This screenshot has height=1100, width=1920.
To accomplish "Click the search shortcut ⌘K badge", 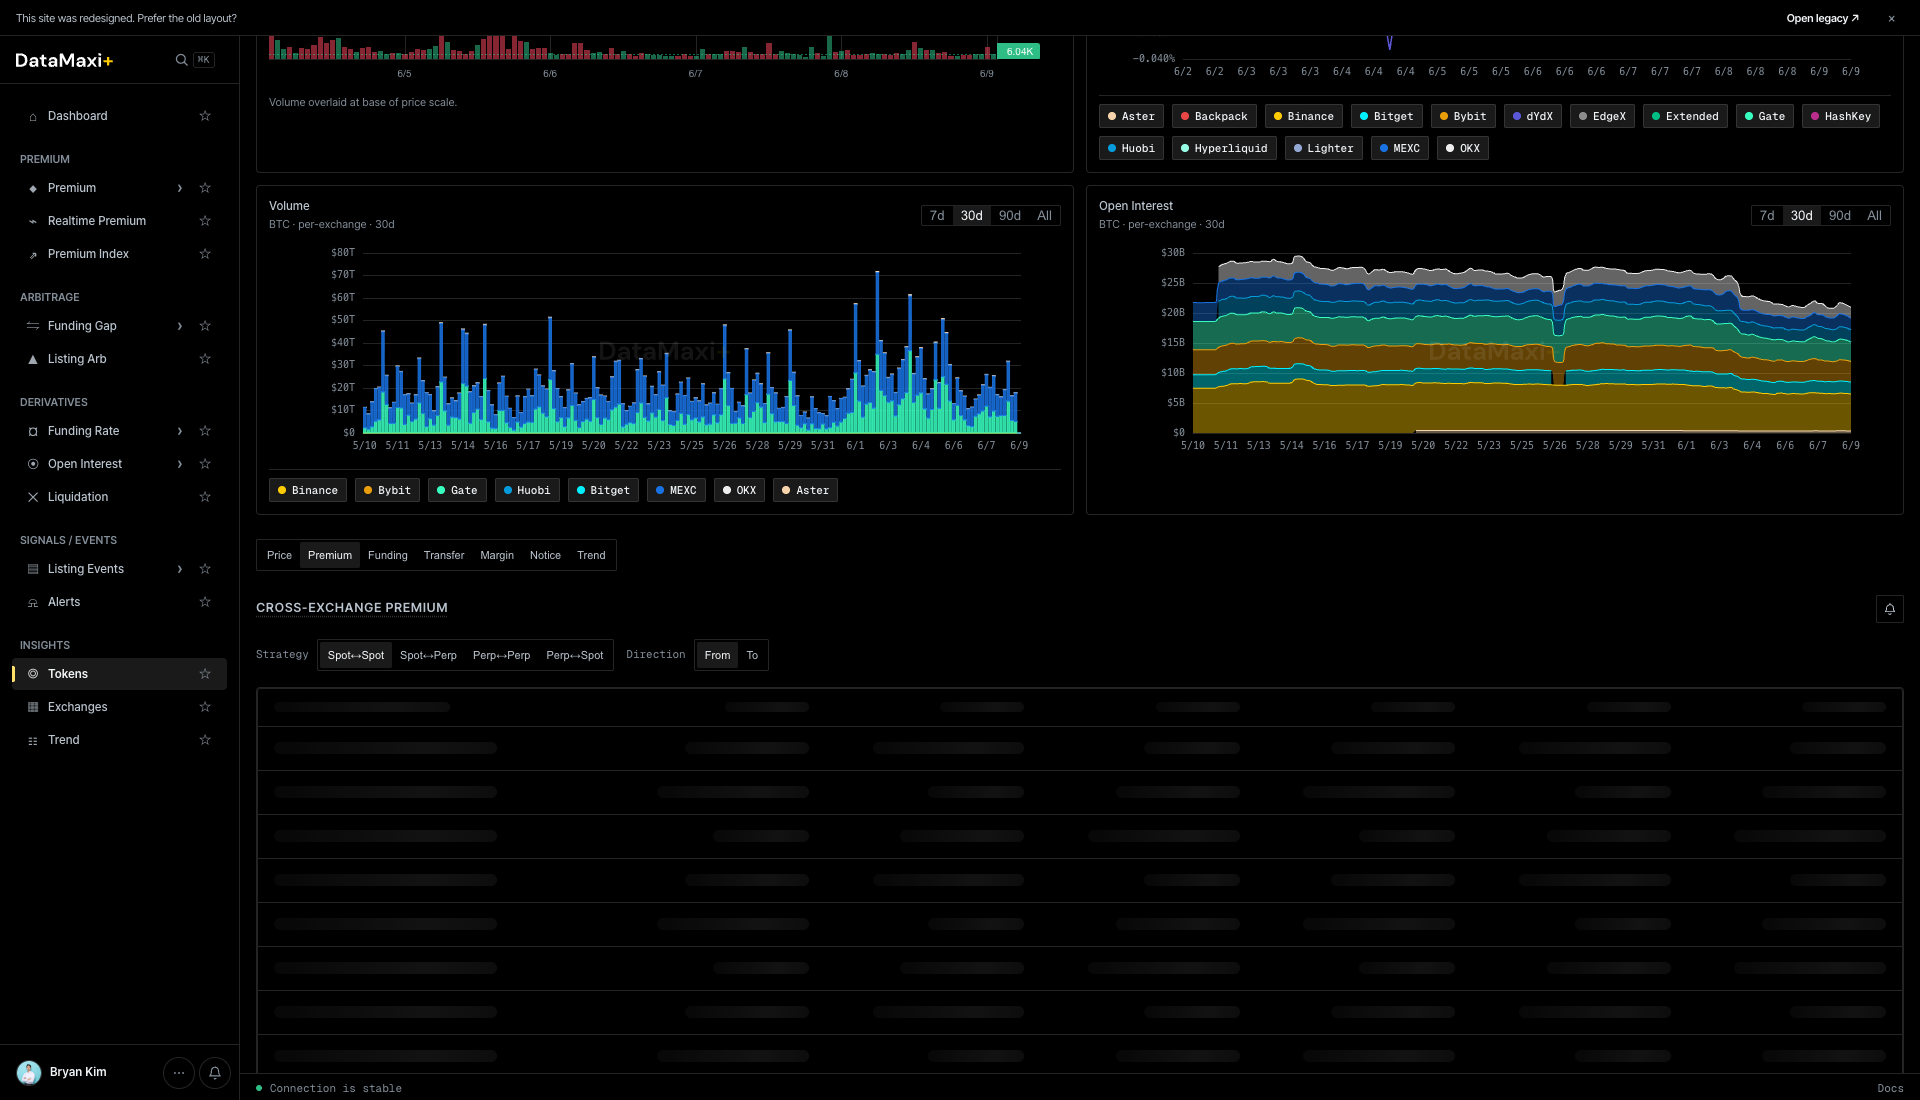I will [204, 60].
